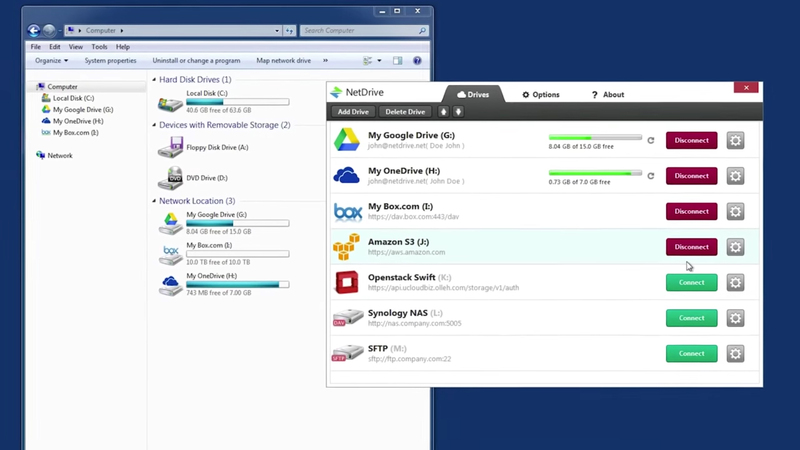The image size is (800, 450).
Task: Connect Openstack Swift drive
Action: pos(691,283)
